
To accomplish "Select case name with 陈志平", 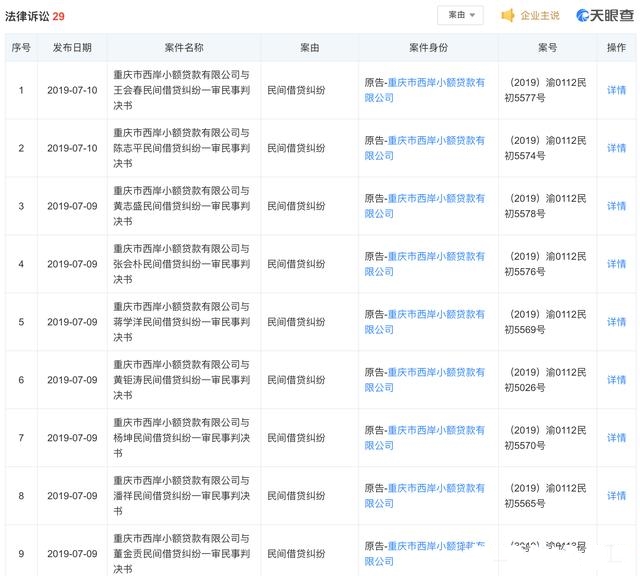I will pyautogui.click(x=182, y=148).
